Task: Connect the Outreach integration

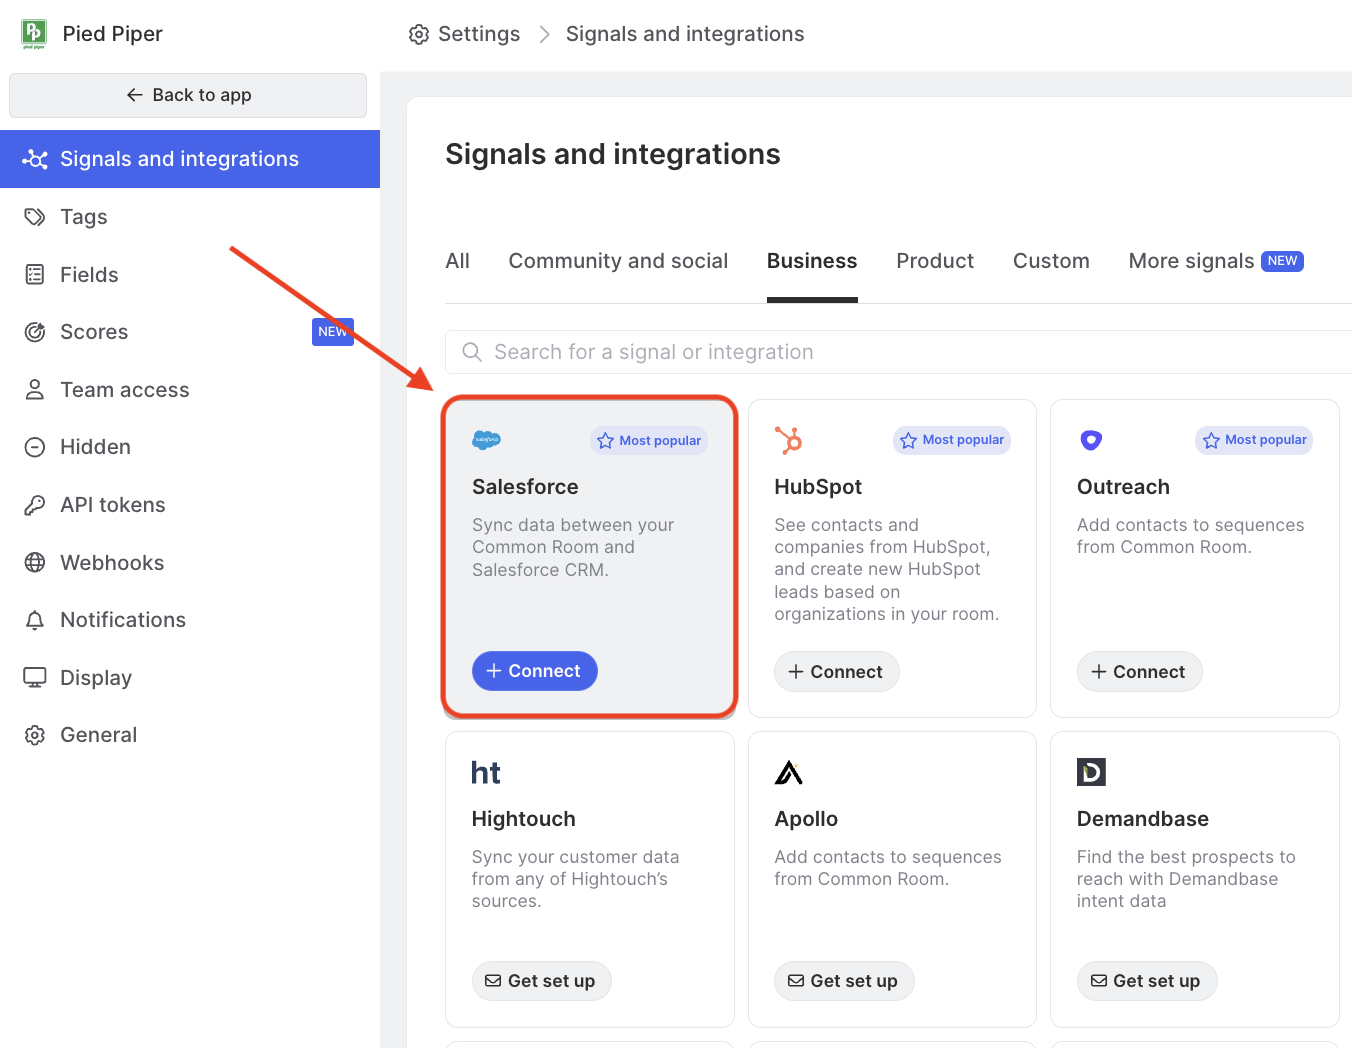Action: [1139, 672]
